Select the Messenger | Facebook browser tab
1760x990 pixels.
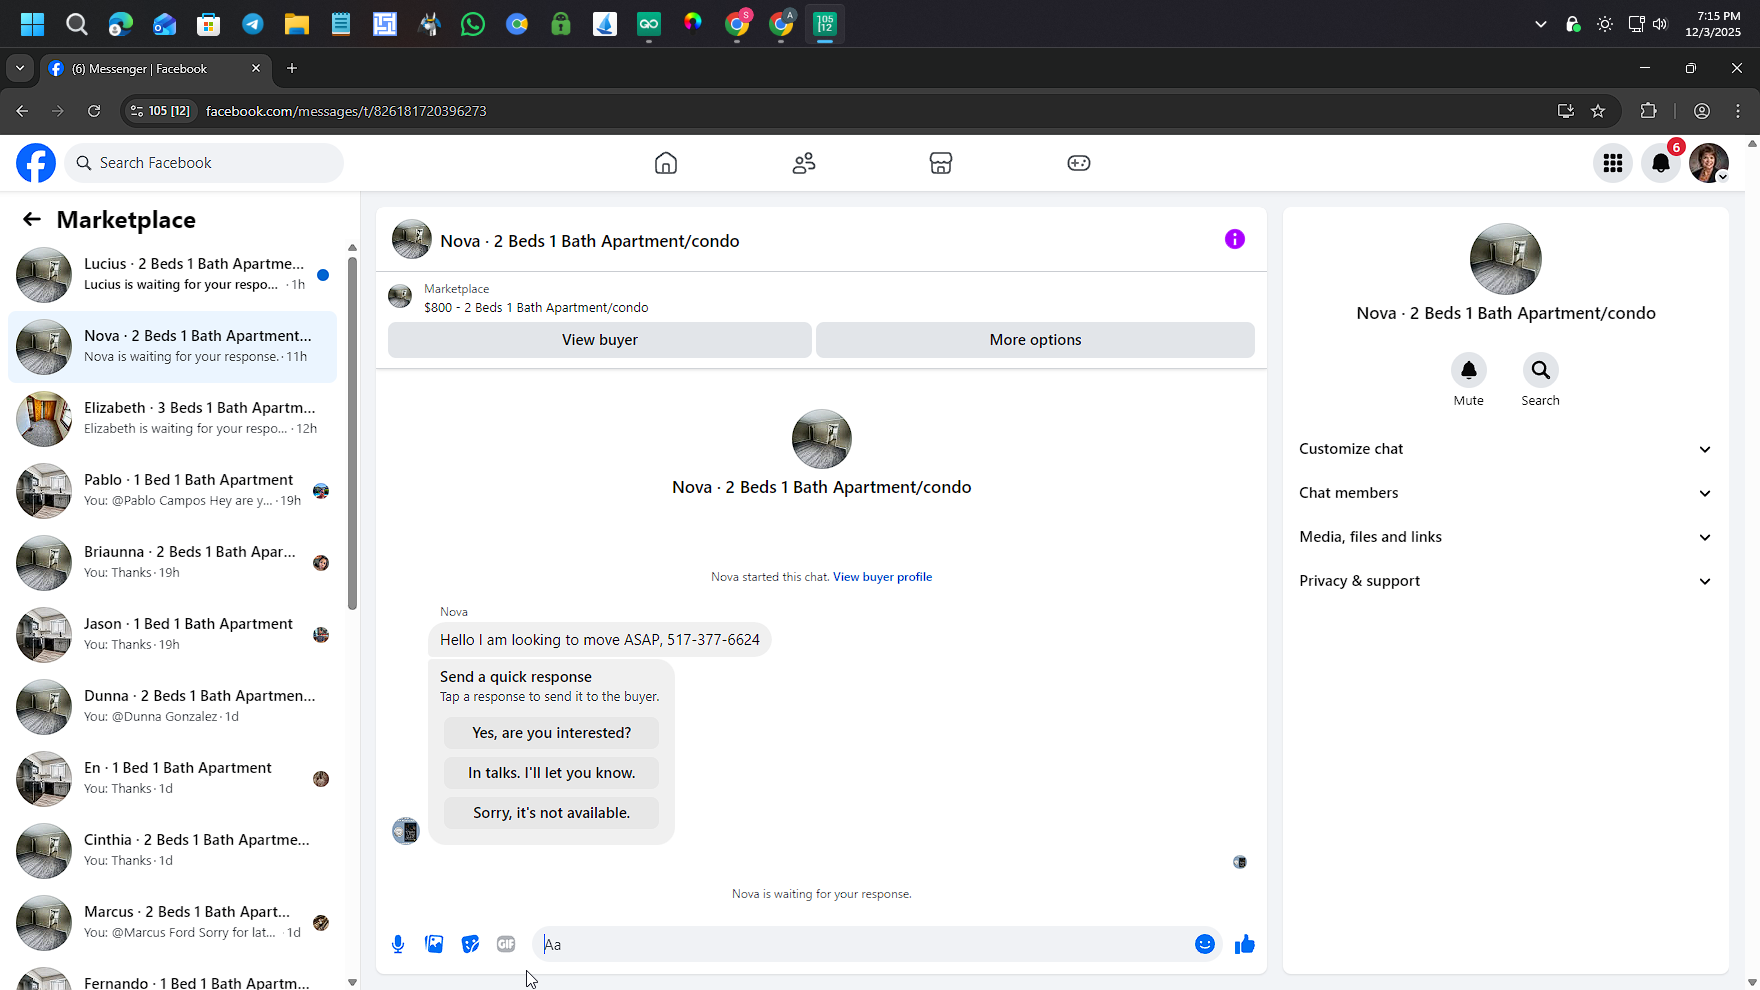[155, 69]
